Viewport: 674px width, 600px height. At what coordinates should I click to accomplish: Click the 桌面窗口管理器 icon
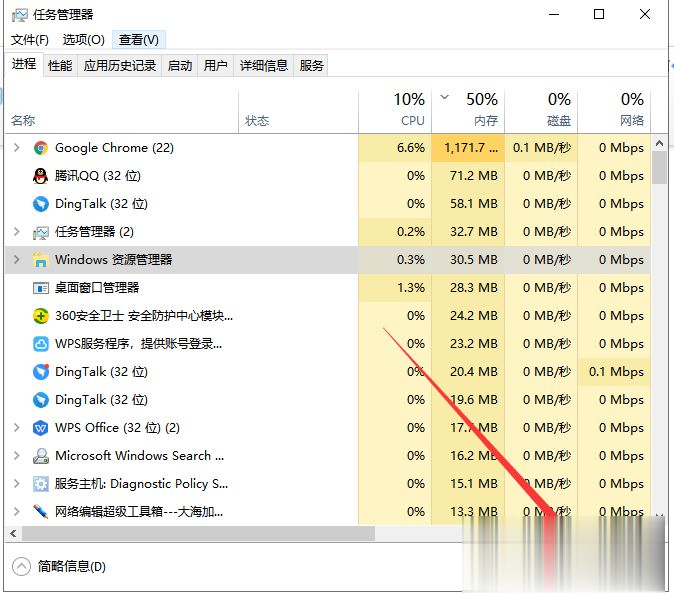coord(41,288)
